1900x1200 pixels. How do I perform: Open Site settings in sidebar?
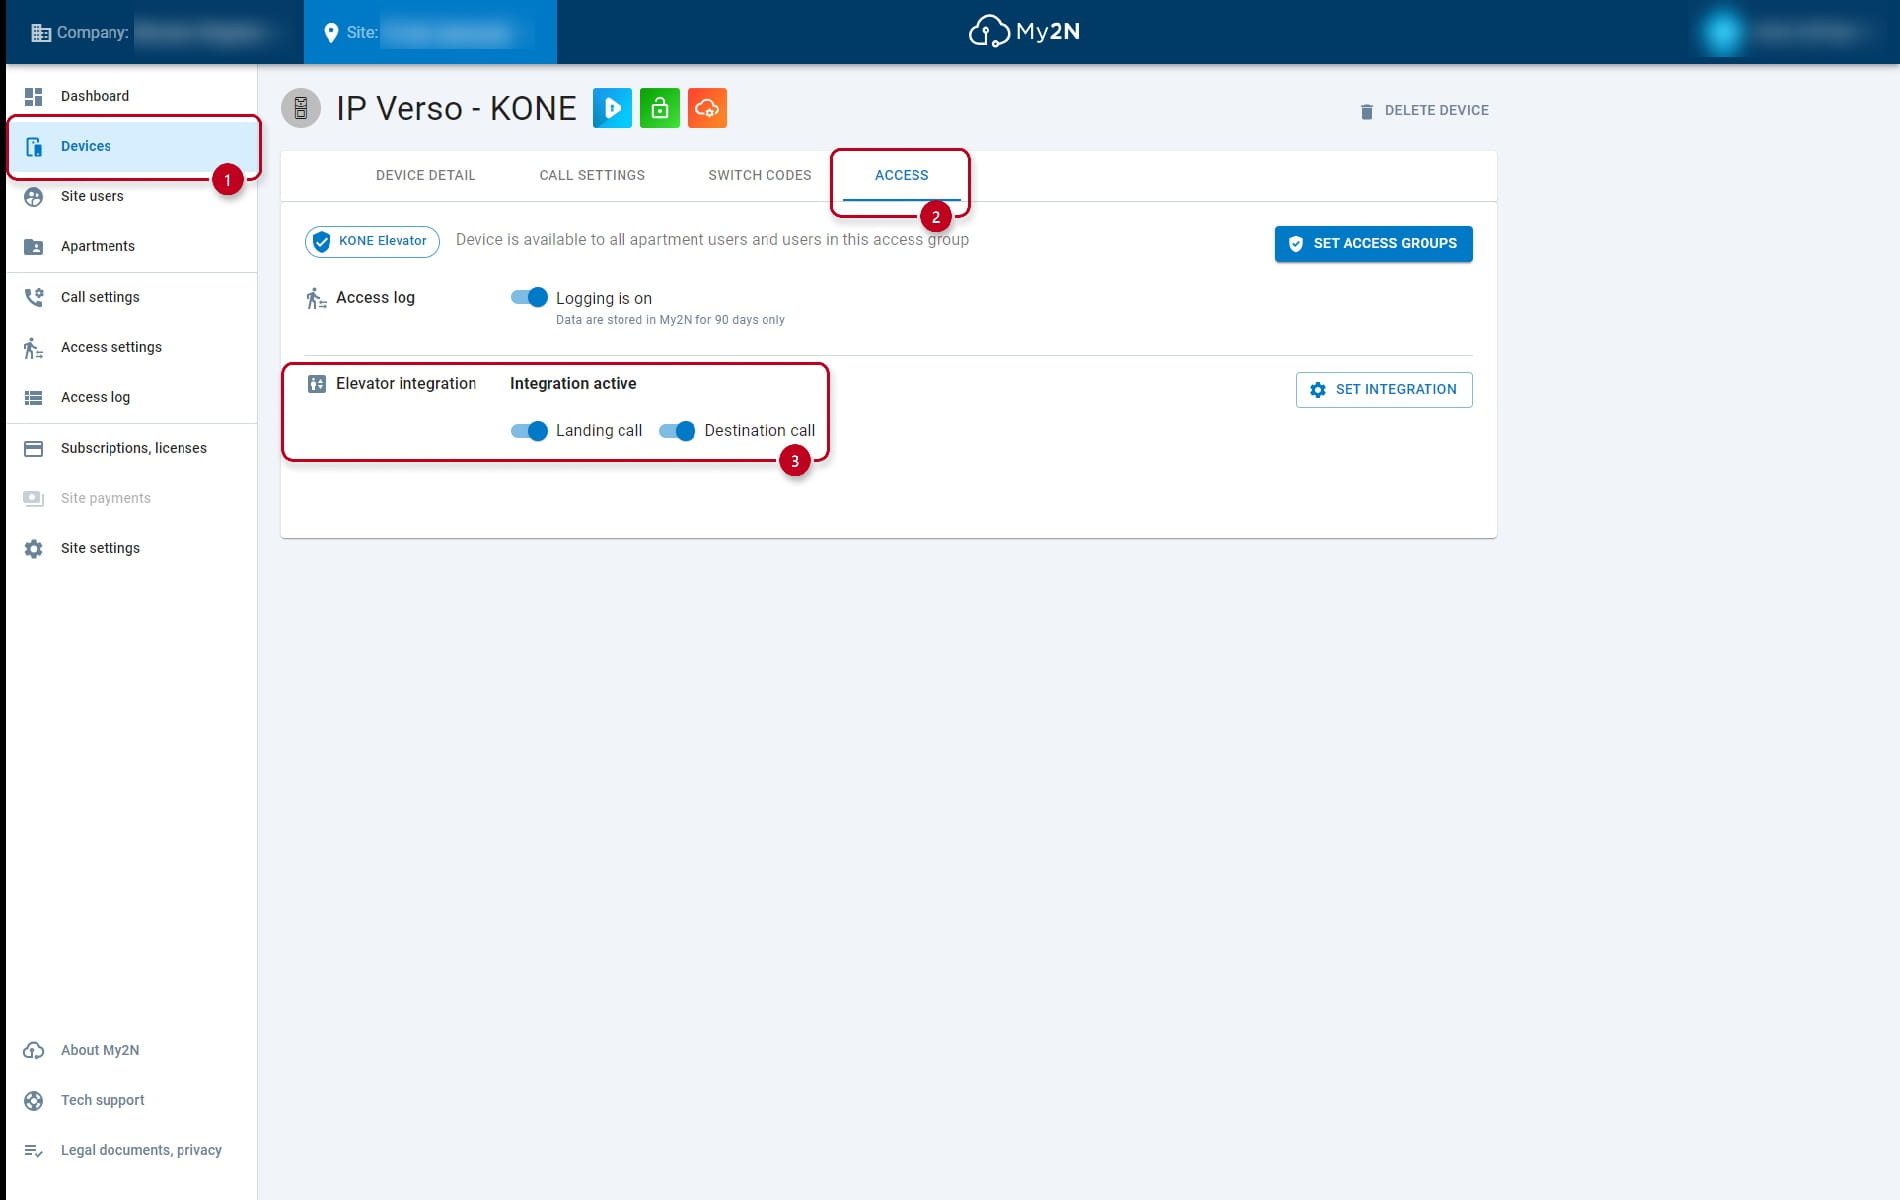coord(132,548)
